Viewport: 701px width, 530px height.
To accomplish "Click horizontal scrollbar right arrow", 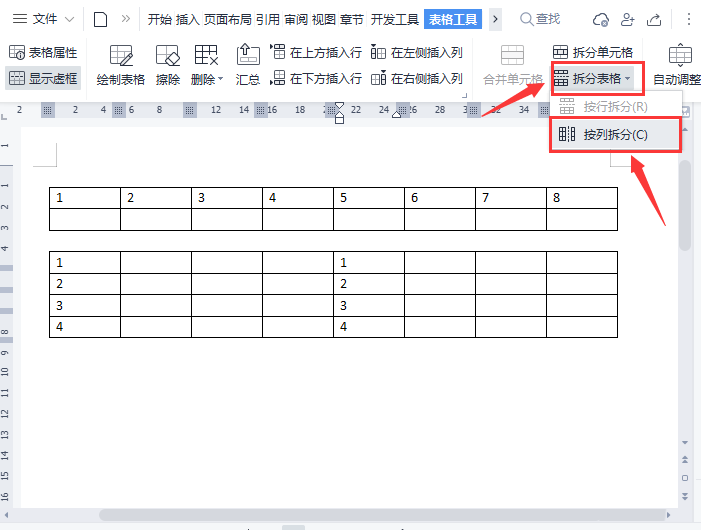I will 668,515.
